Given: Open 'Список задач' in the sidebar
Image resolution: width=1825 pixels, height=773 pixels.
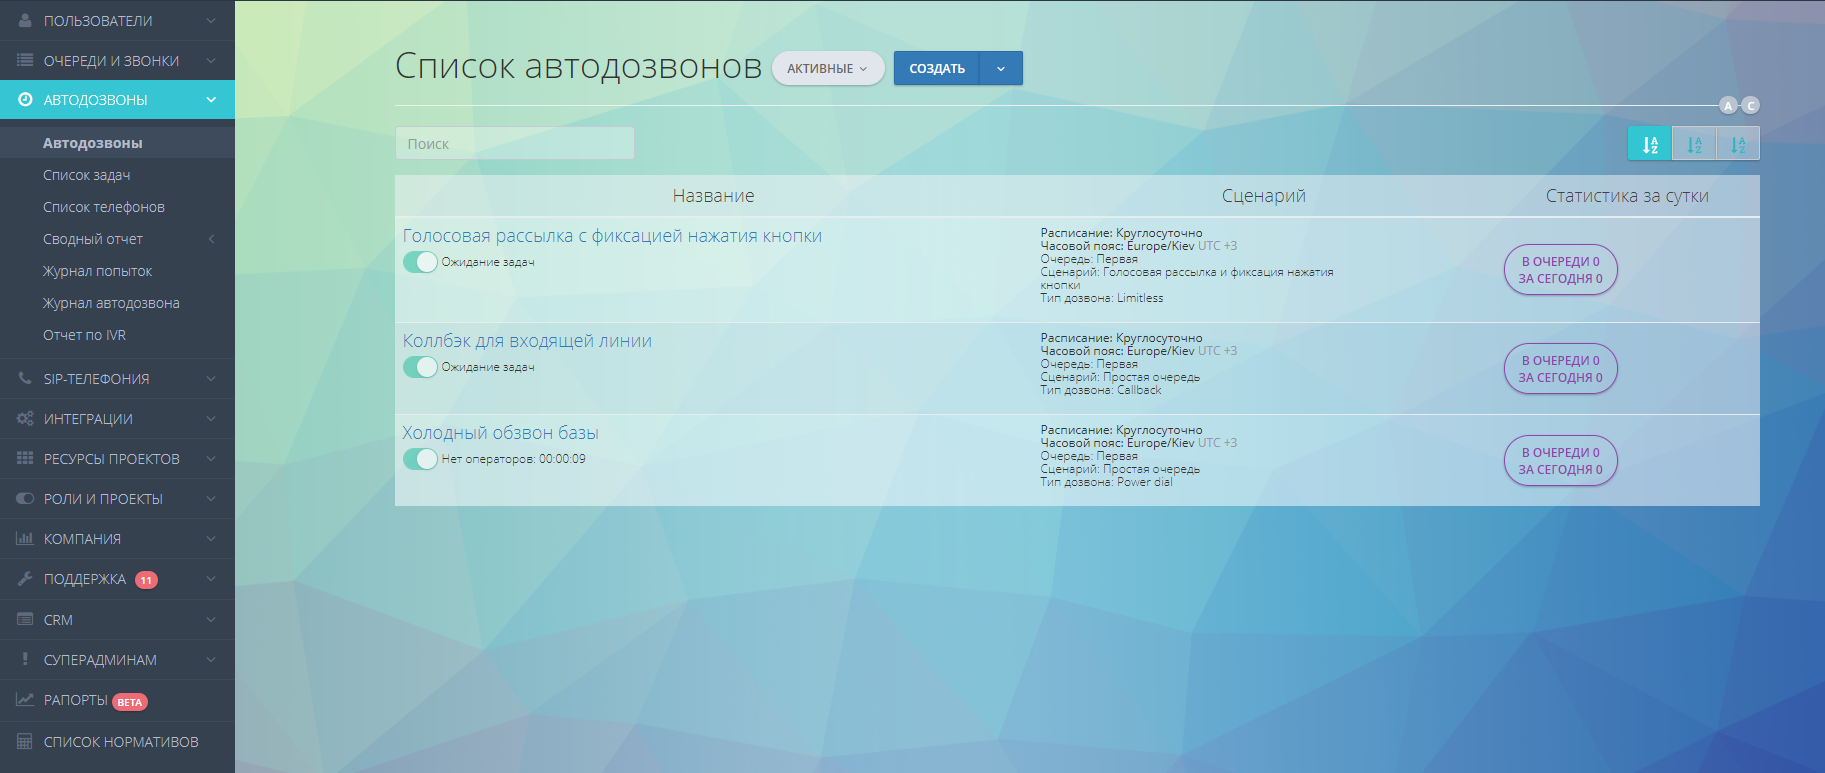Looking at the screenshot, I should tap(87, 175).
